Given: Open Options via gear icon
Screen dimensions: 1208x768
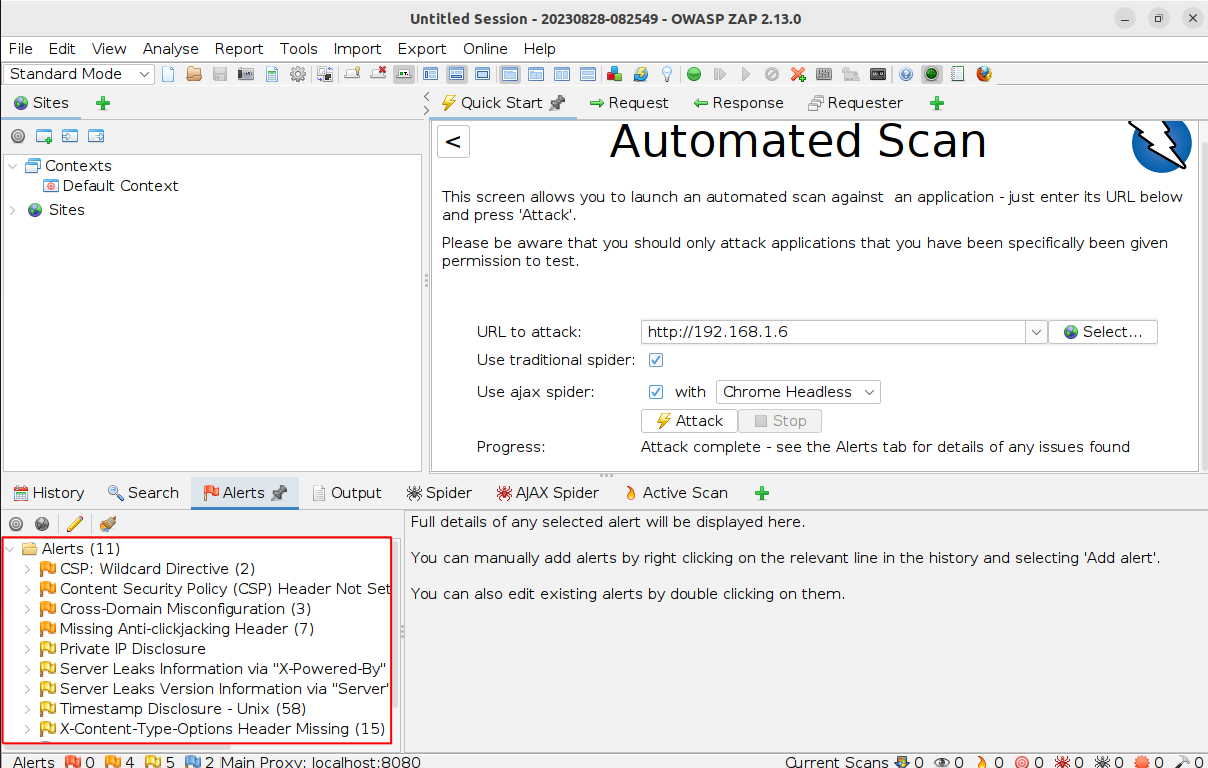Looking at the screenshot, I should coord(298,74).
